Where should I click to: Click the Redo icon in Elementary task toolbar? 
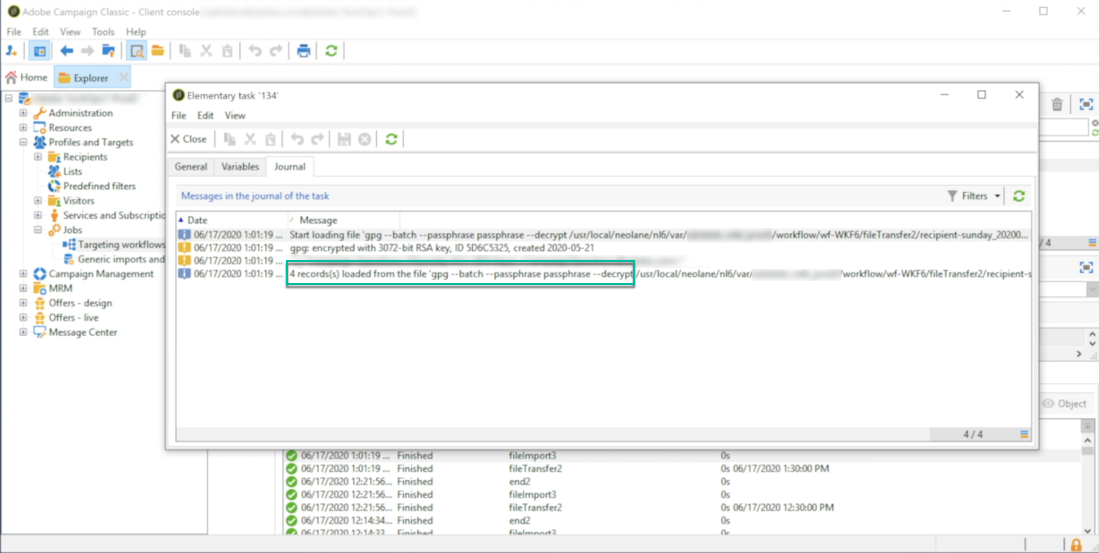point(318,139)
